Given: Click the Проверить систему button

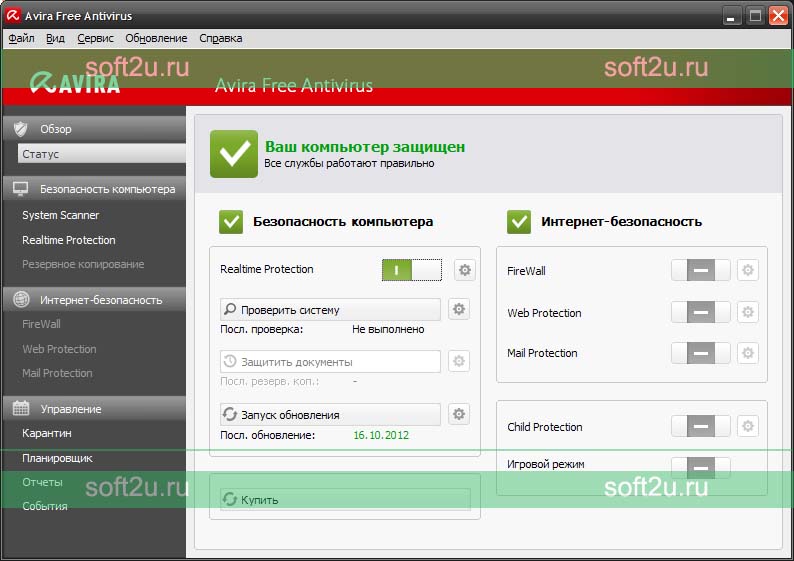Looking at the screenshot, I should [x=330, y=309].
